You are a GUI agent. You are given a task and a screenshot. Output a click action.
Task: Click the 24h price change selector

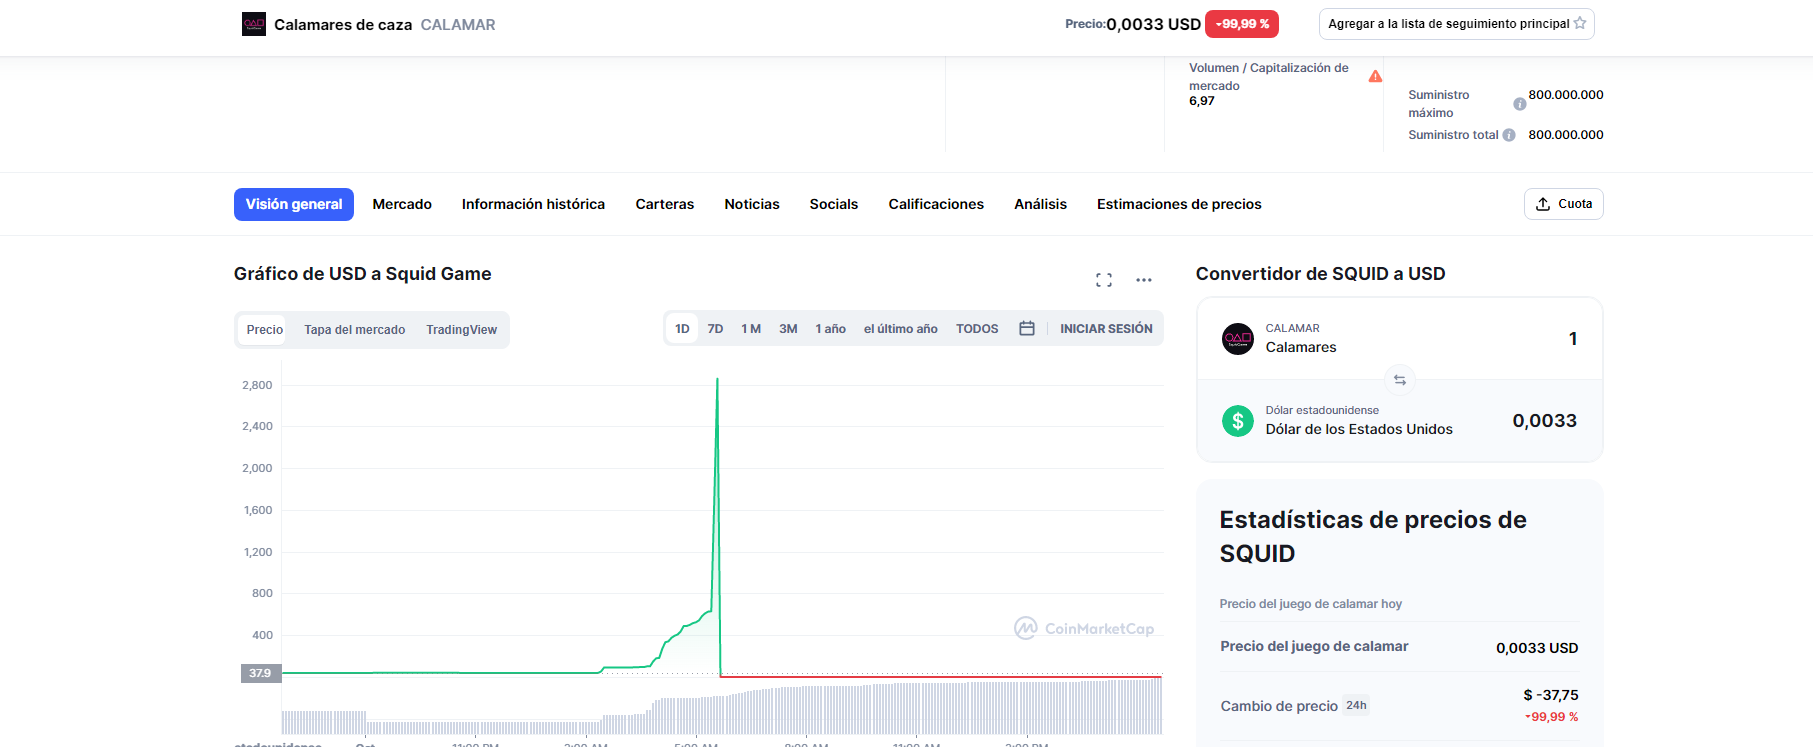(x=1356, y=705)
